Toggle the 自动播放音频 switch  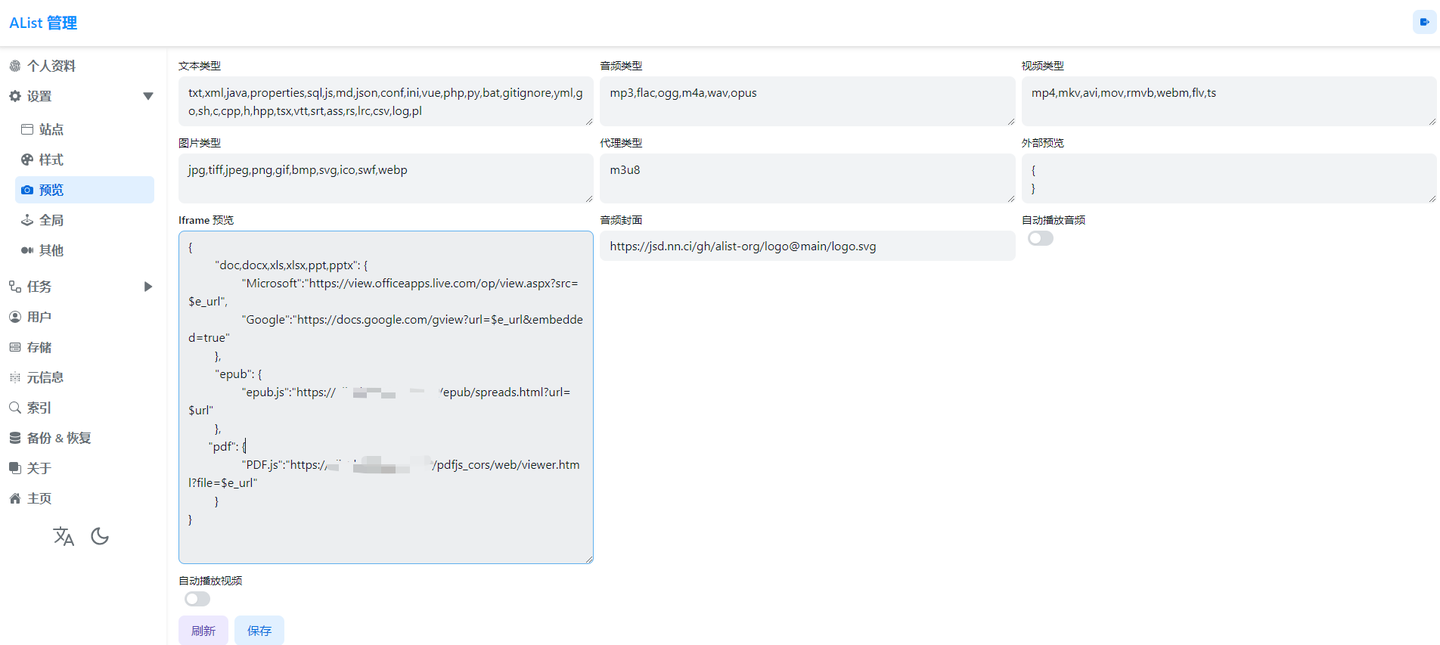click(x=1040, y=238)
